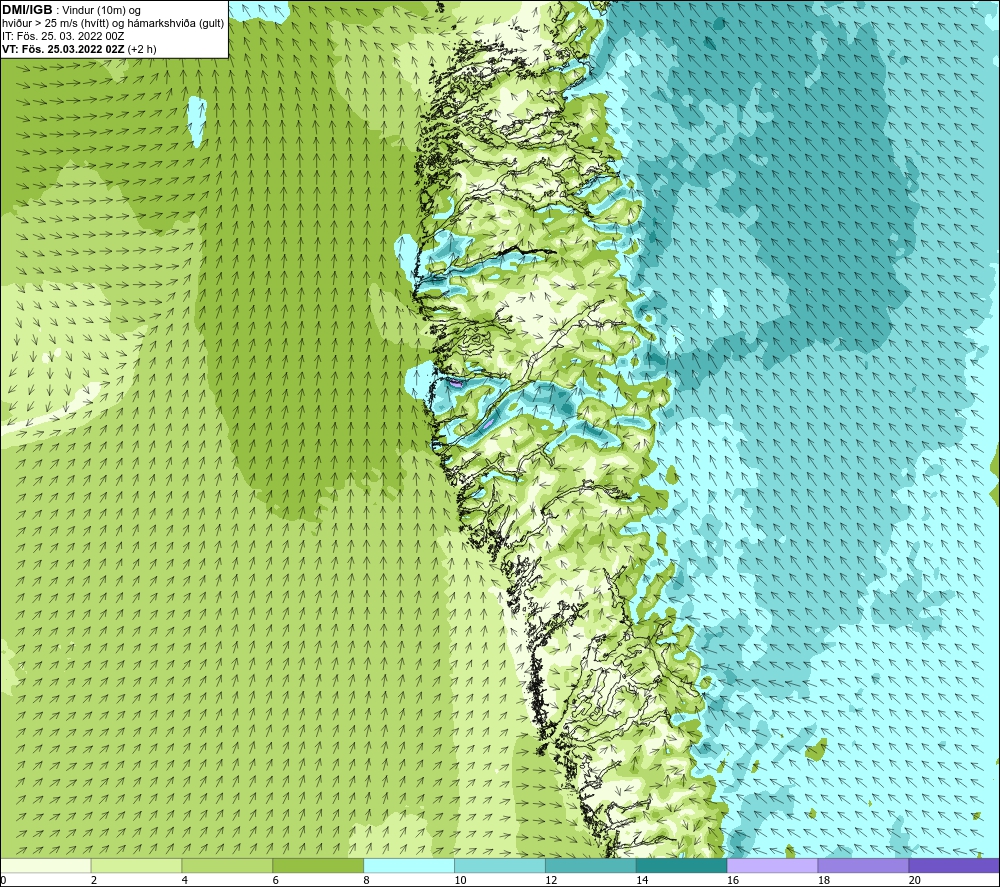
Task: Click the scale label '16'
Action: 733,880
